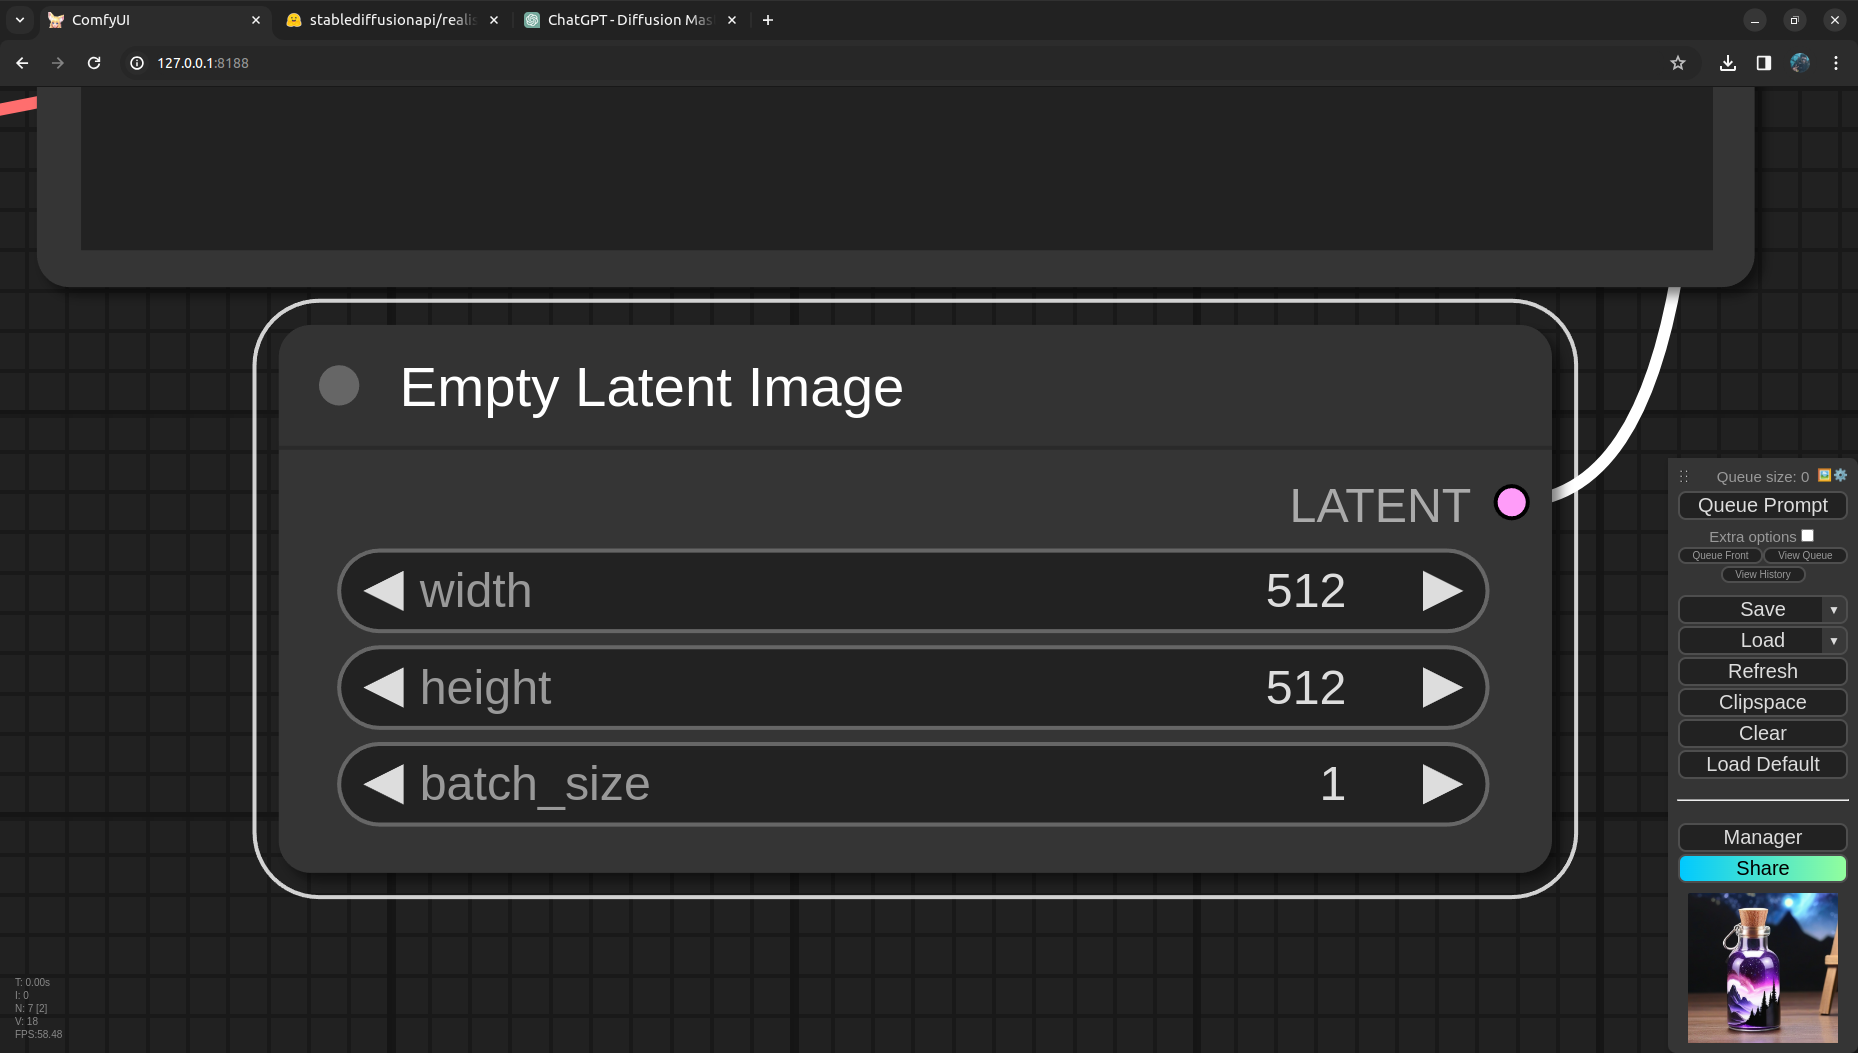Grab the menu panel drag handle dots
This screenshot has height=1053, width=1858.
tap(1684, 477)
